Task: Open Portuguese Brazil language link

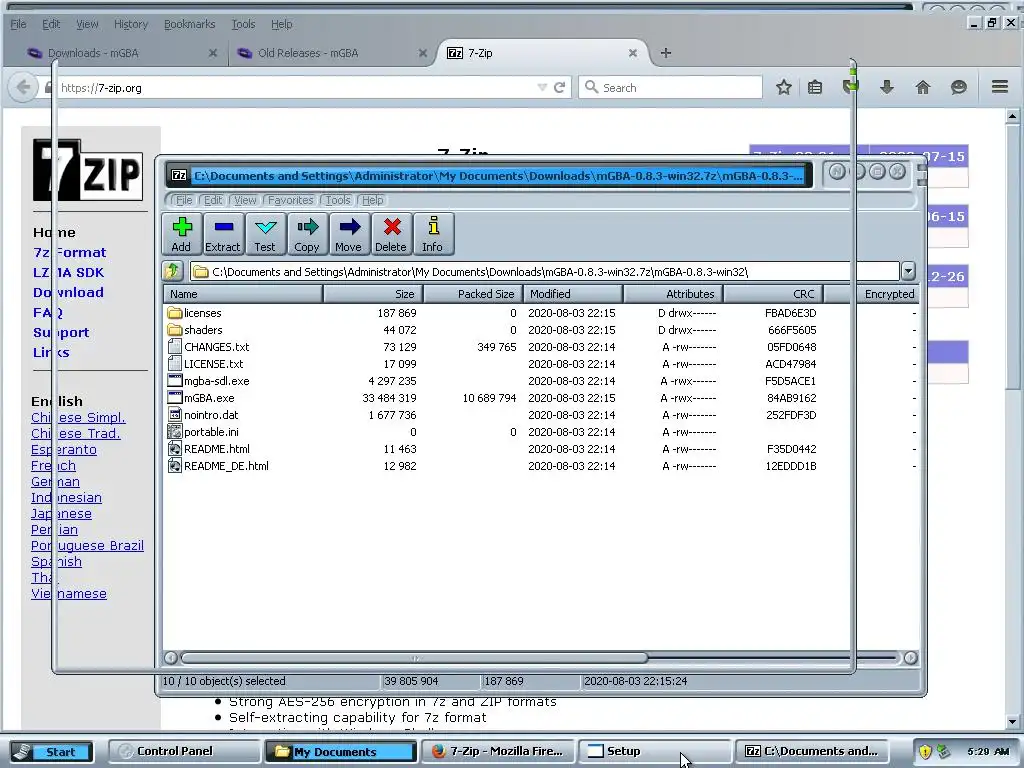Action: (x=88, y=545)
